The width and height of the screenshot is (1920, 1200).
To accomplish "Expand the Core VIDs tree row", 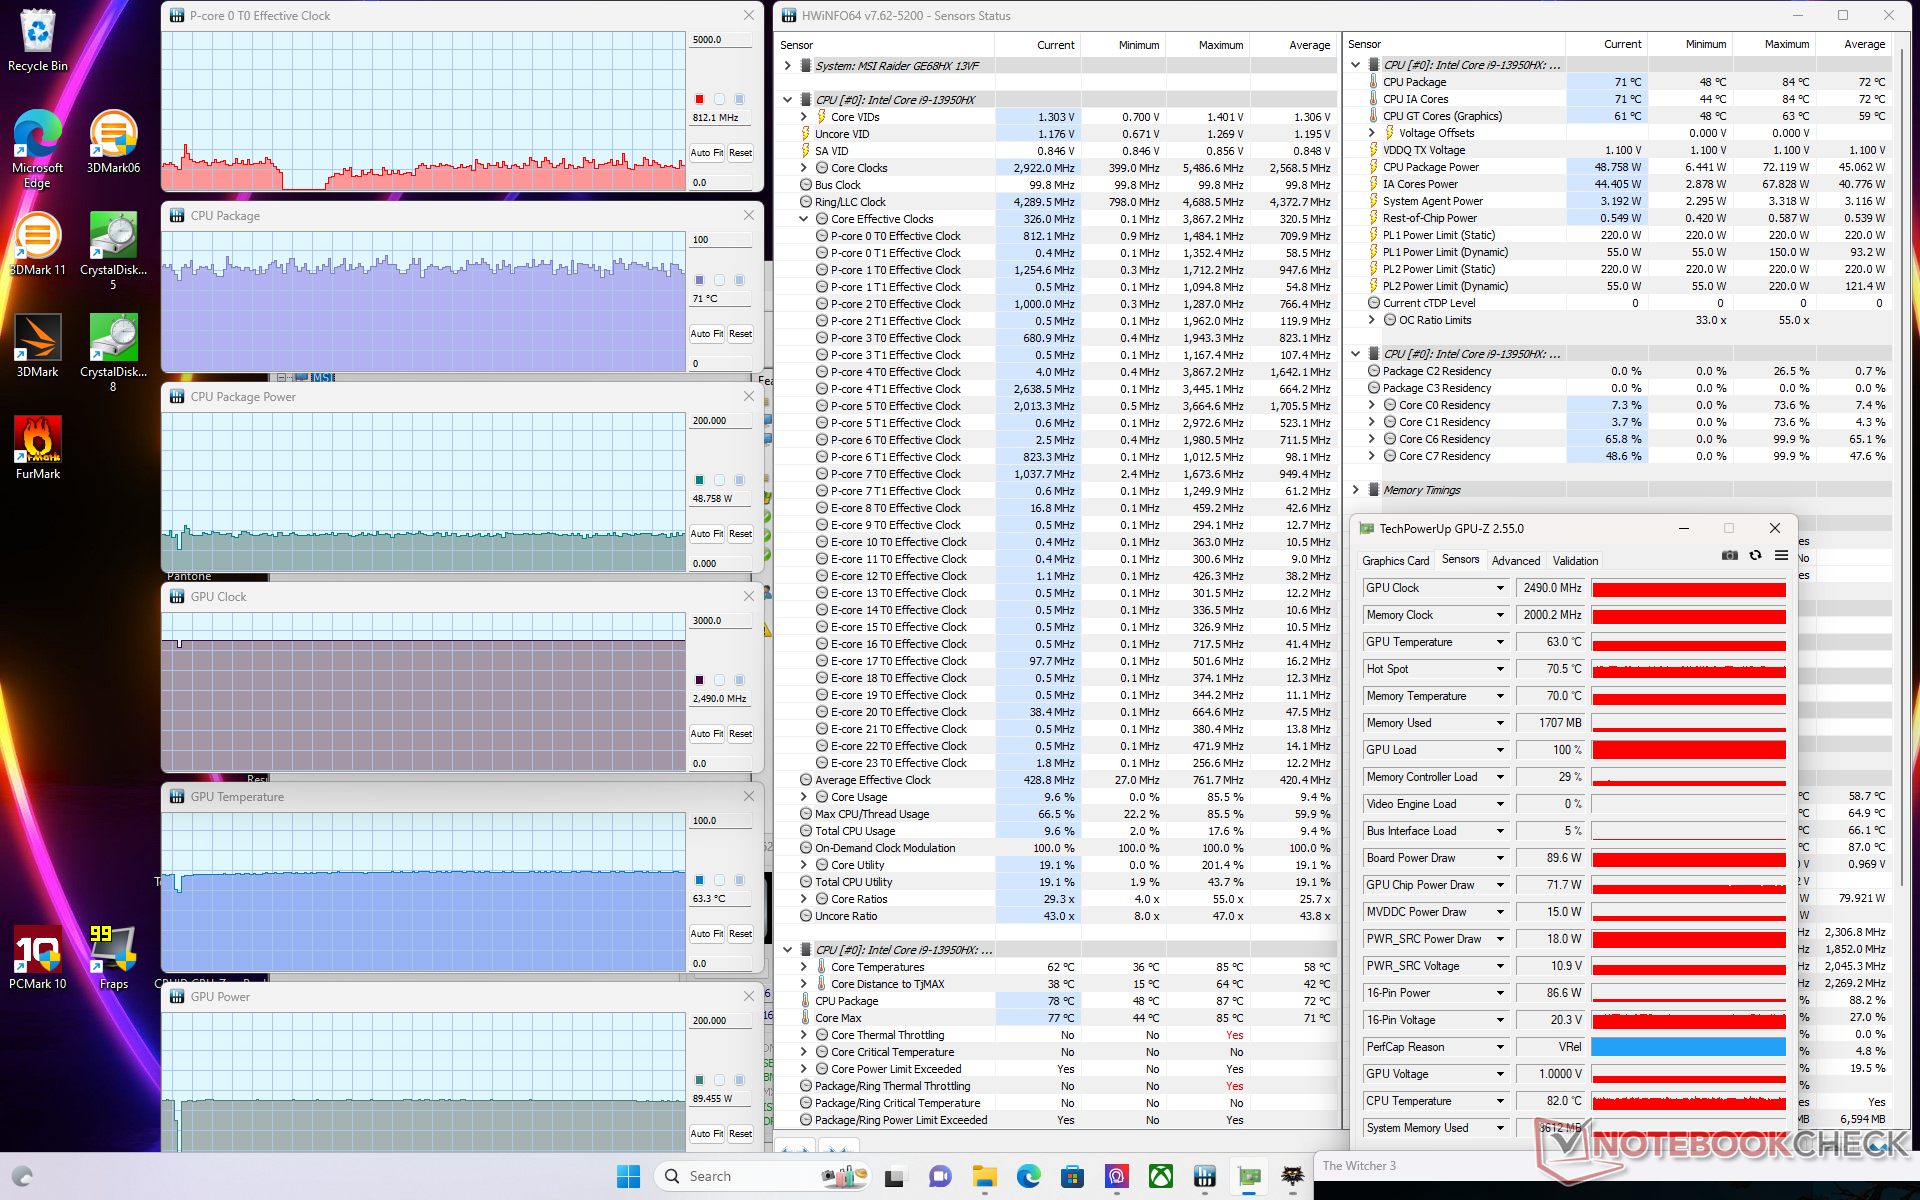I will [803, 117].
